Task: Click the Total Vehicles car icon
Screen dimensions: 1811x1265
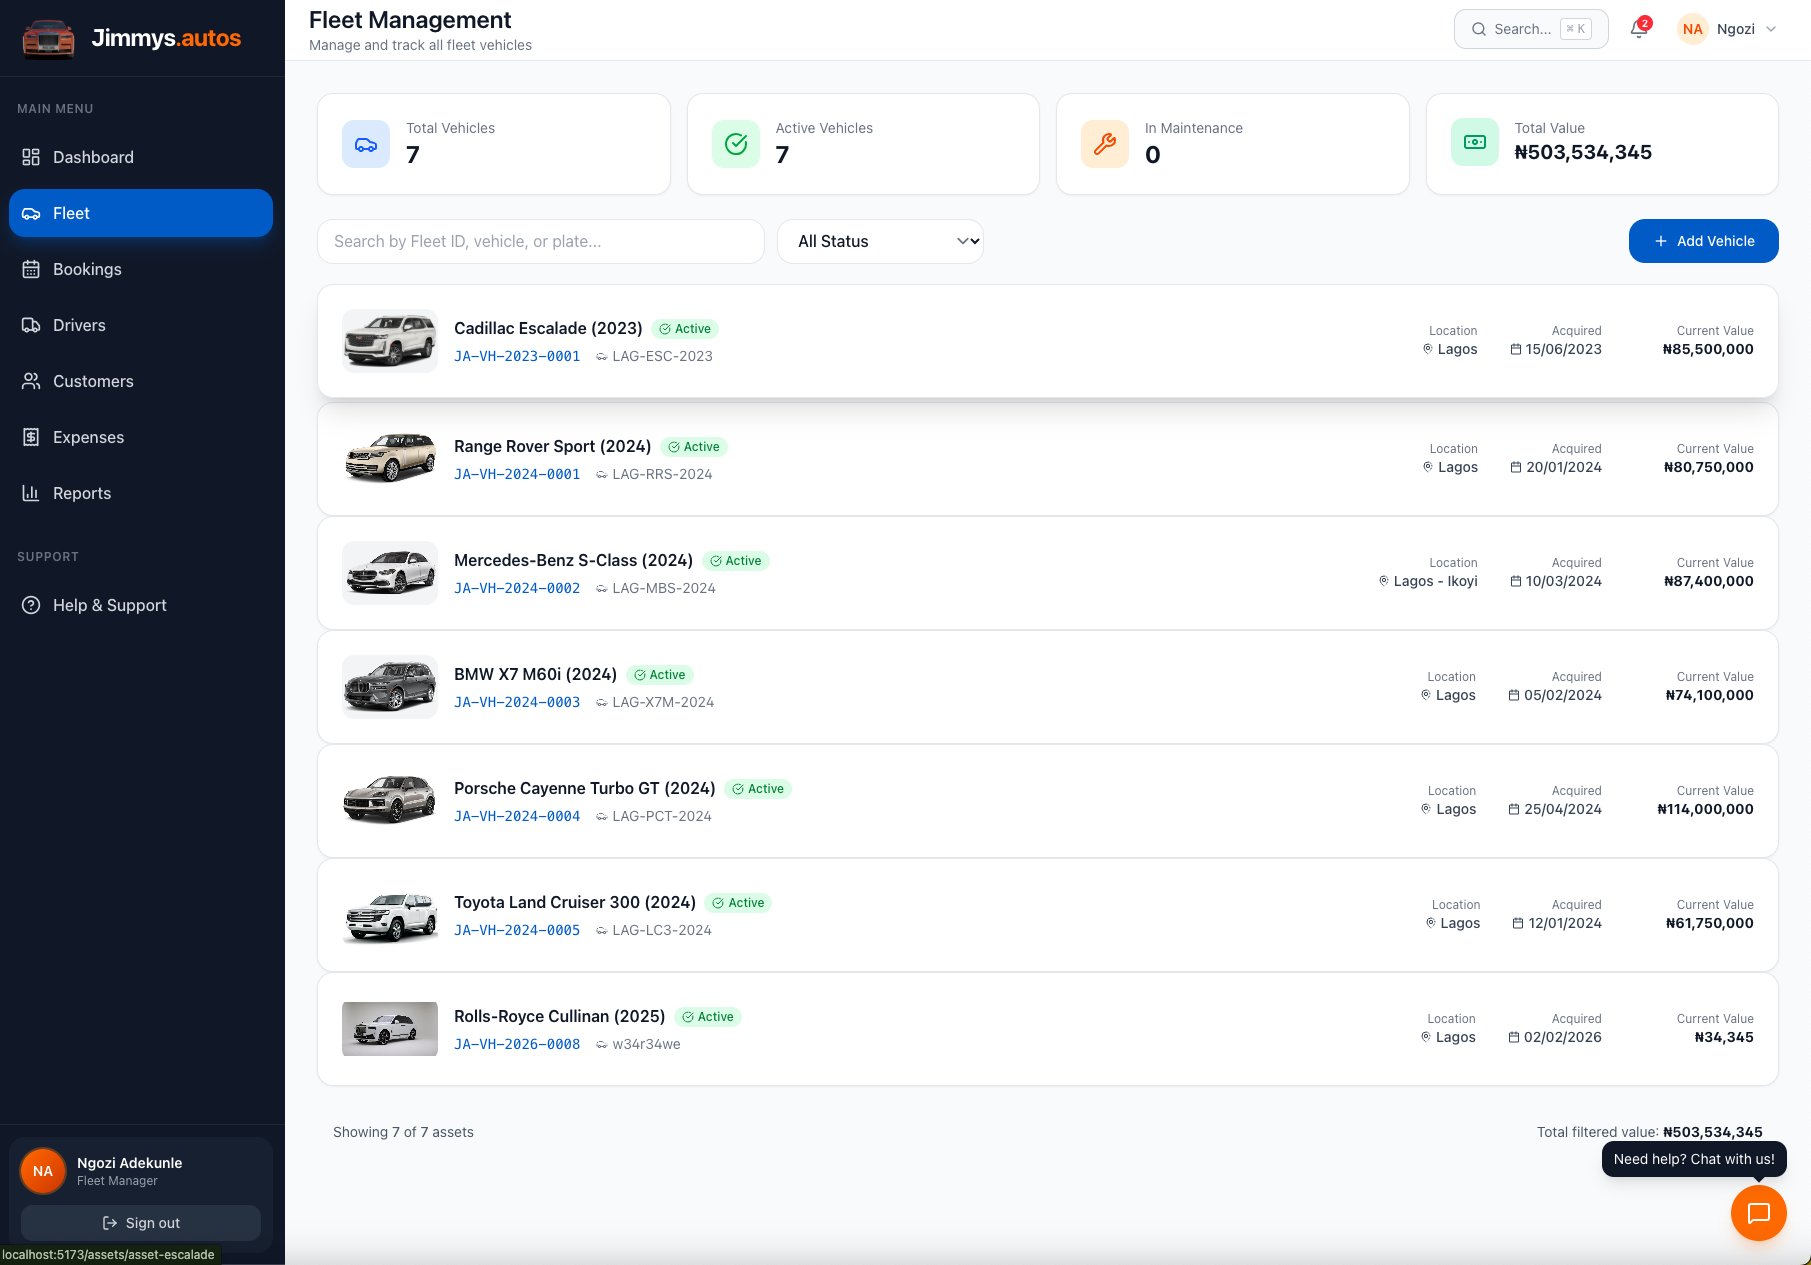Action: [x=366, y=144]
